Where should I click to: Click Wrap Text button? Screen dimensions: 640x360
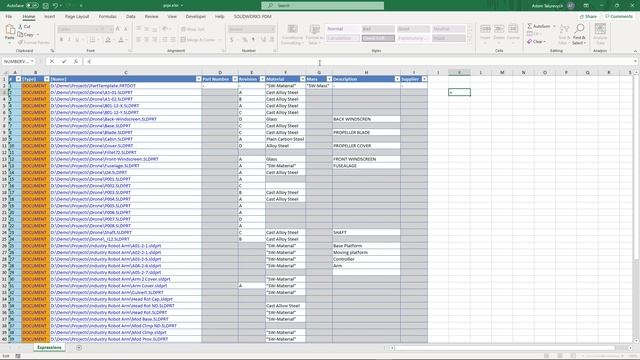193,29
